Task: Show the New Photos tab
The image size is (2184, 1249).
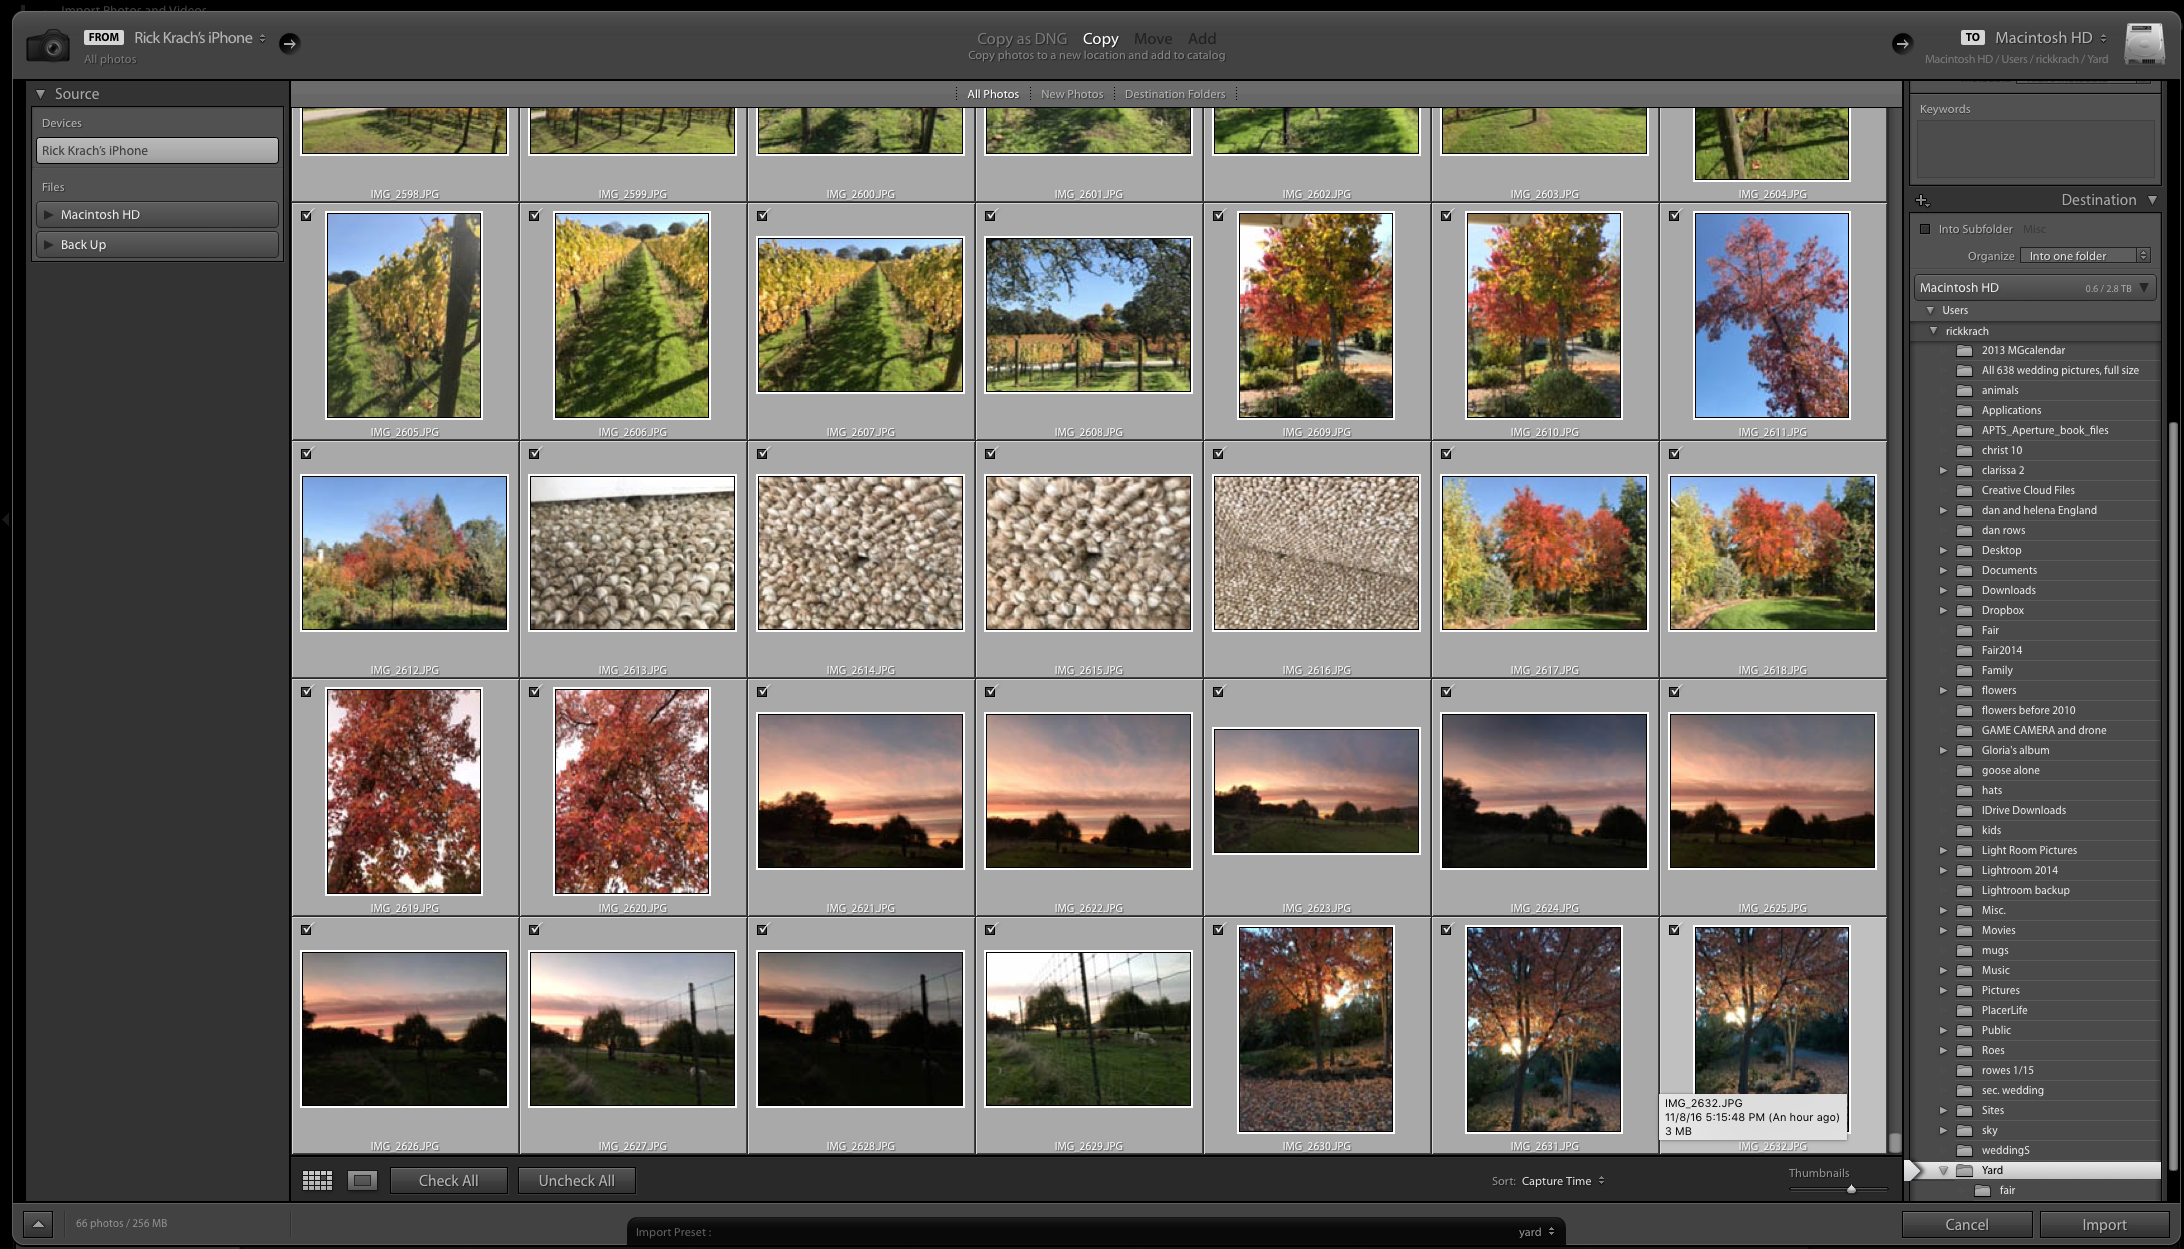Action: pos(1072,94)
